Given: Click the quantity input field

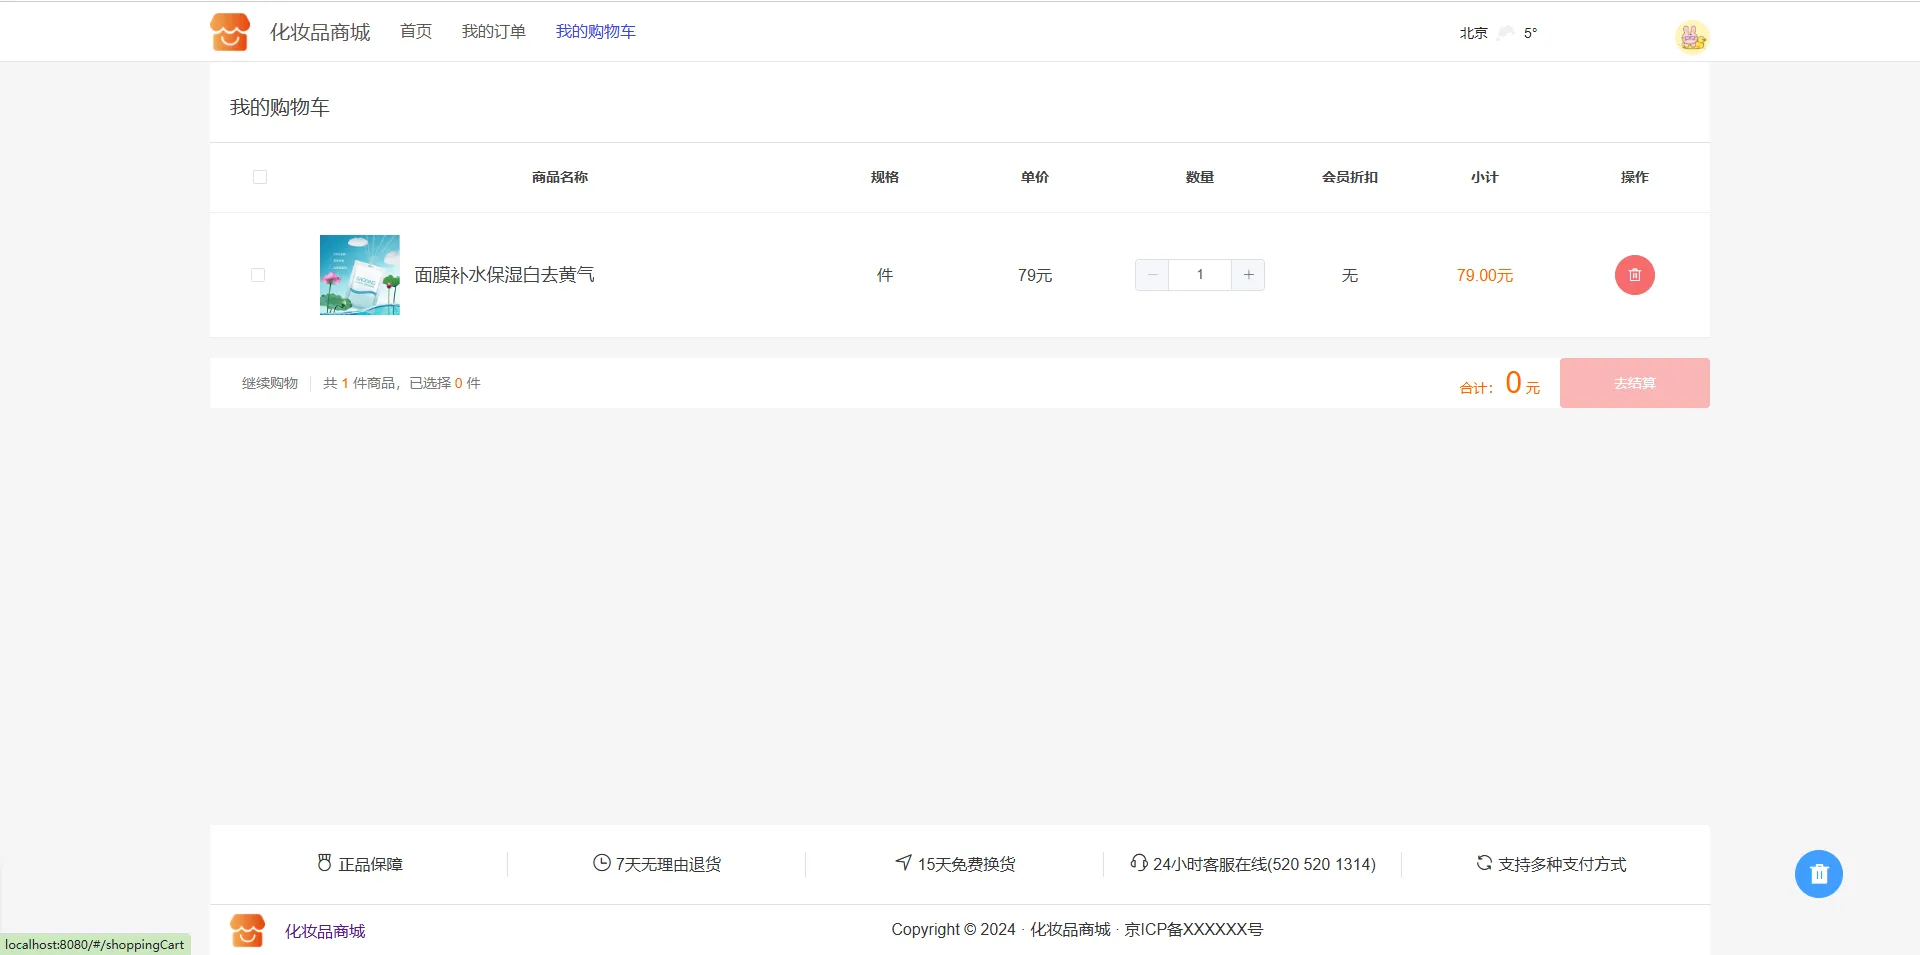Looking at the screenshot, I should coord(1200,275).
